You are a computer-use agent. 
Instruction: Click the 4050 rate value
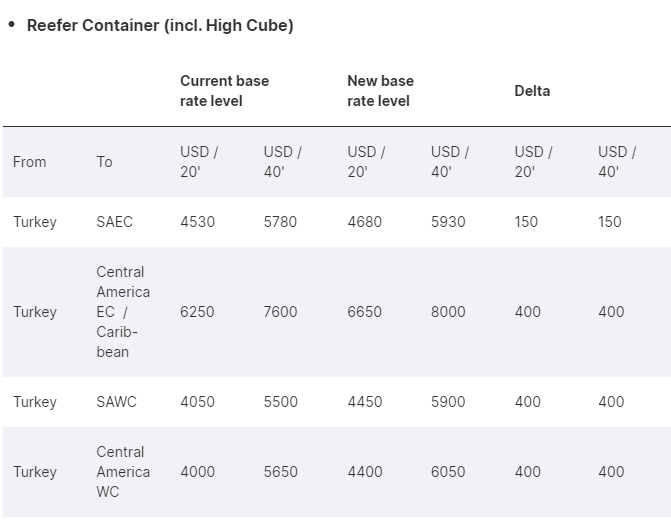click(x=197, y=402)
